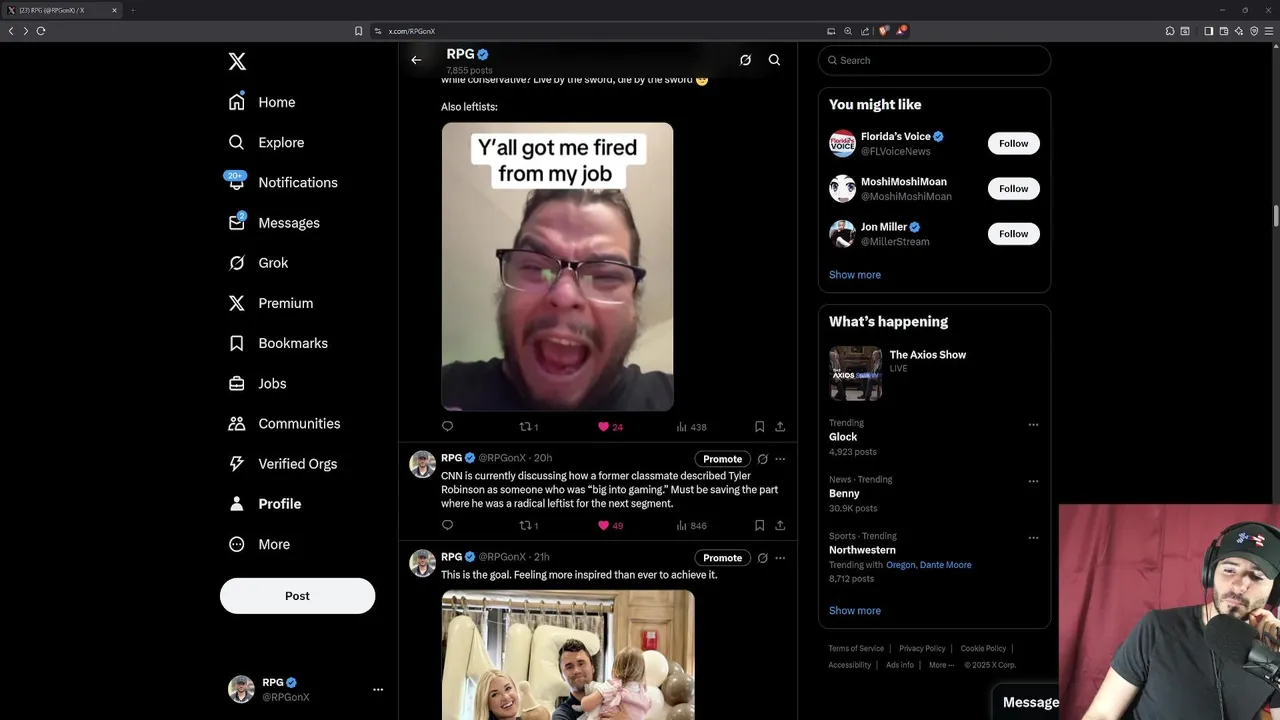Open Terms of Service link
Image resolution: width=1280 pixels, height=720 pixels.
coord(856,649)
